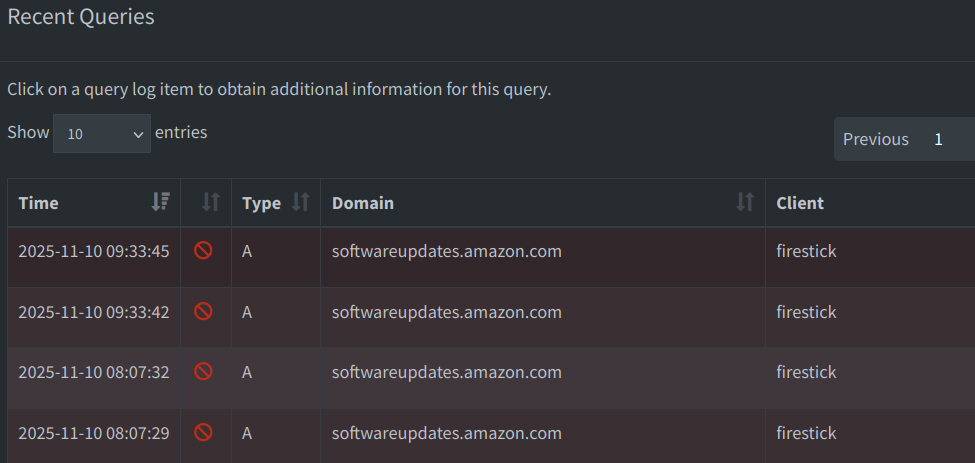Sort by Time column sort icon
This screenshot has height=463, width=975.
coord(161,202)
